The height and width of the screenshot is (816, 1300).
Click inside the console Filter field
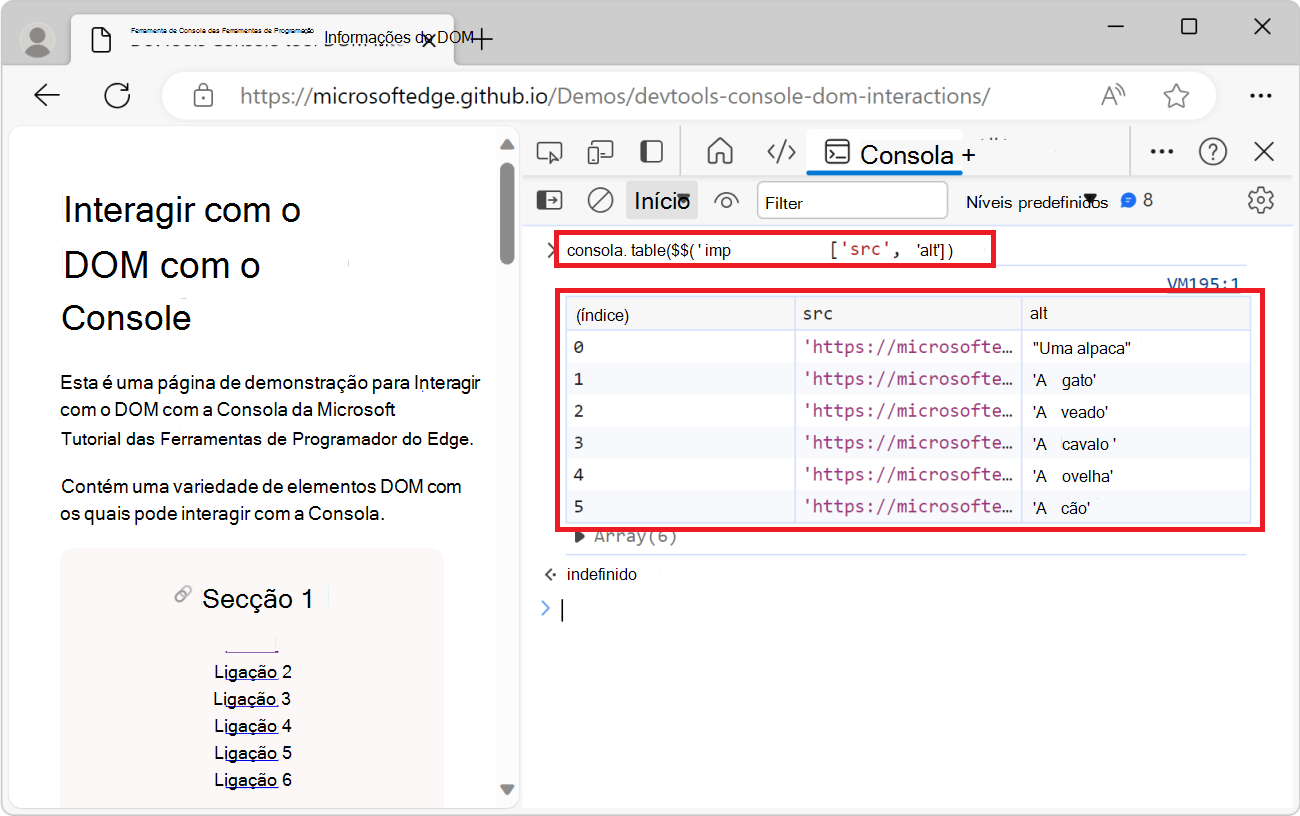tap(852, 201)
